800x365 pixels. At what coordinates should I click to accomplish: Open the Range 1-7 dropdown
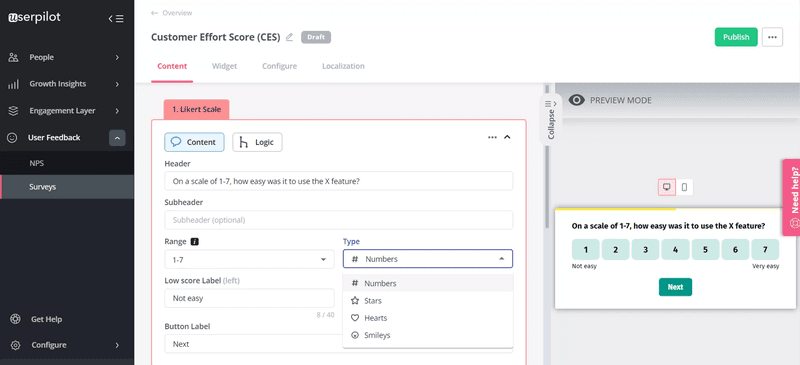[249, 259]
